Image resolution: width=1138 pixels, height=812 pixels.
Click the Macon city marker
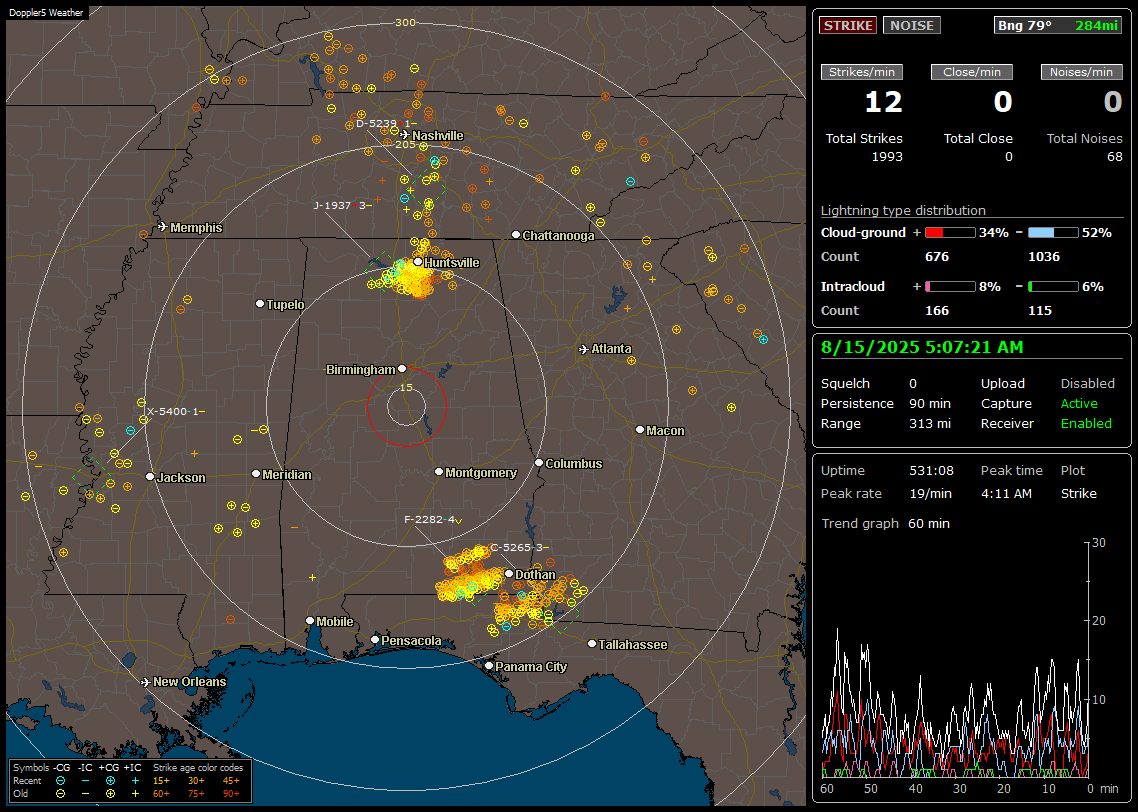click(x=640, y=430)
